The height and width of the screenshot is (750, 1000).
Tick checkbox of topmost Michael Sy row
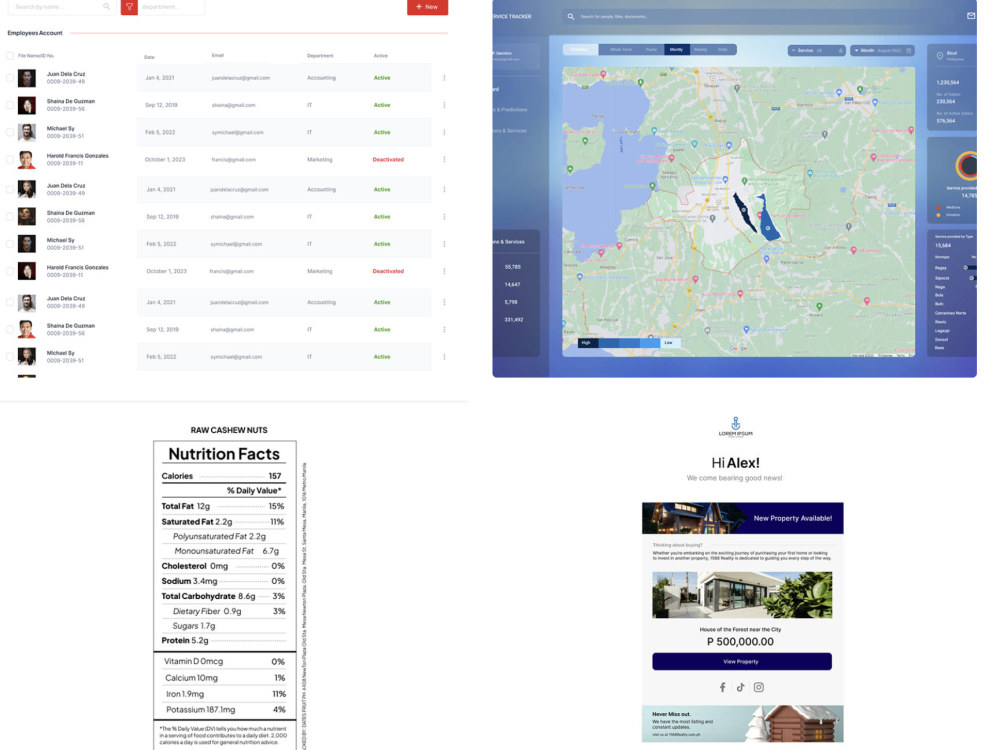[10, 132]
